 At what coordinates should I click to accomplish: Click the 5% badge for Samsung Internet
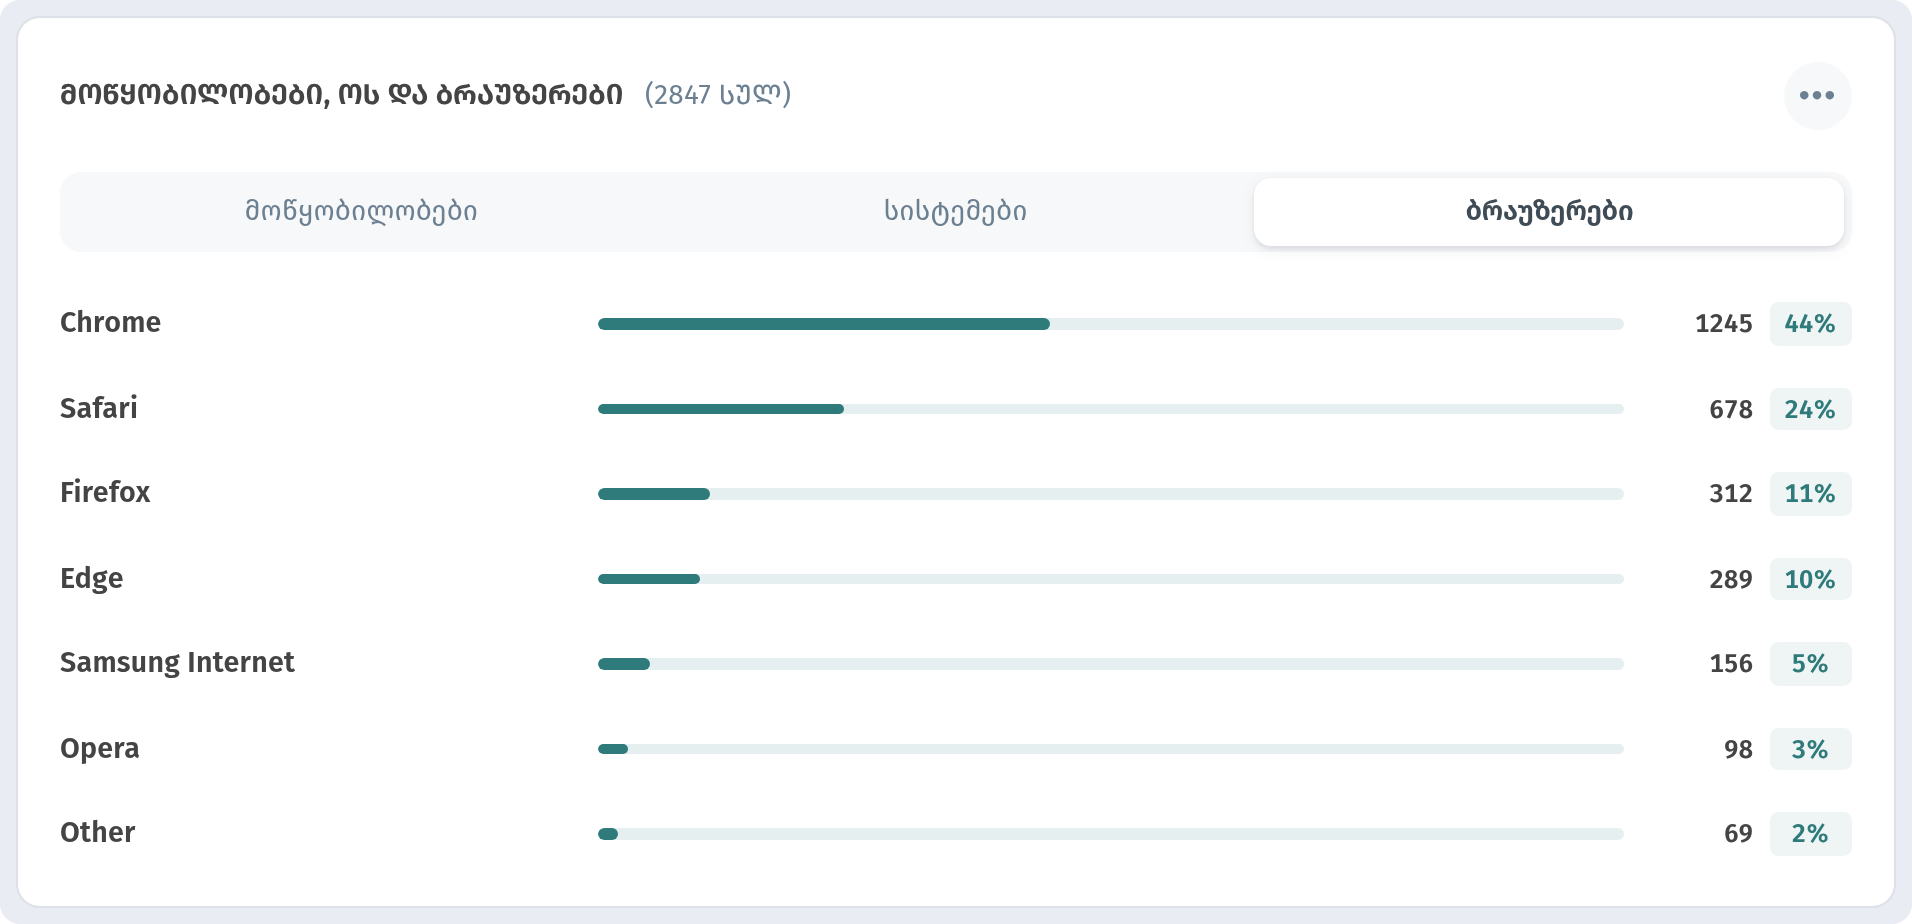tap(1810, 664)
